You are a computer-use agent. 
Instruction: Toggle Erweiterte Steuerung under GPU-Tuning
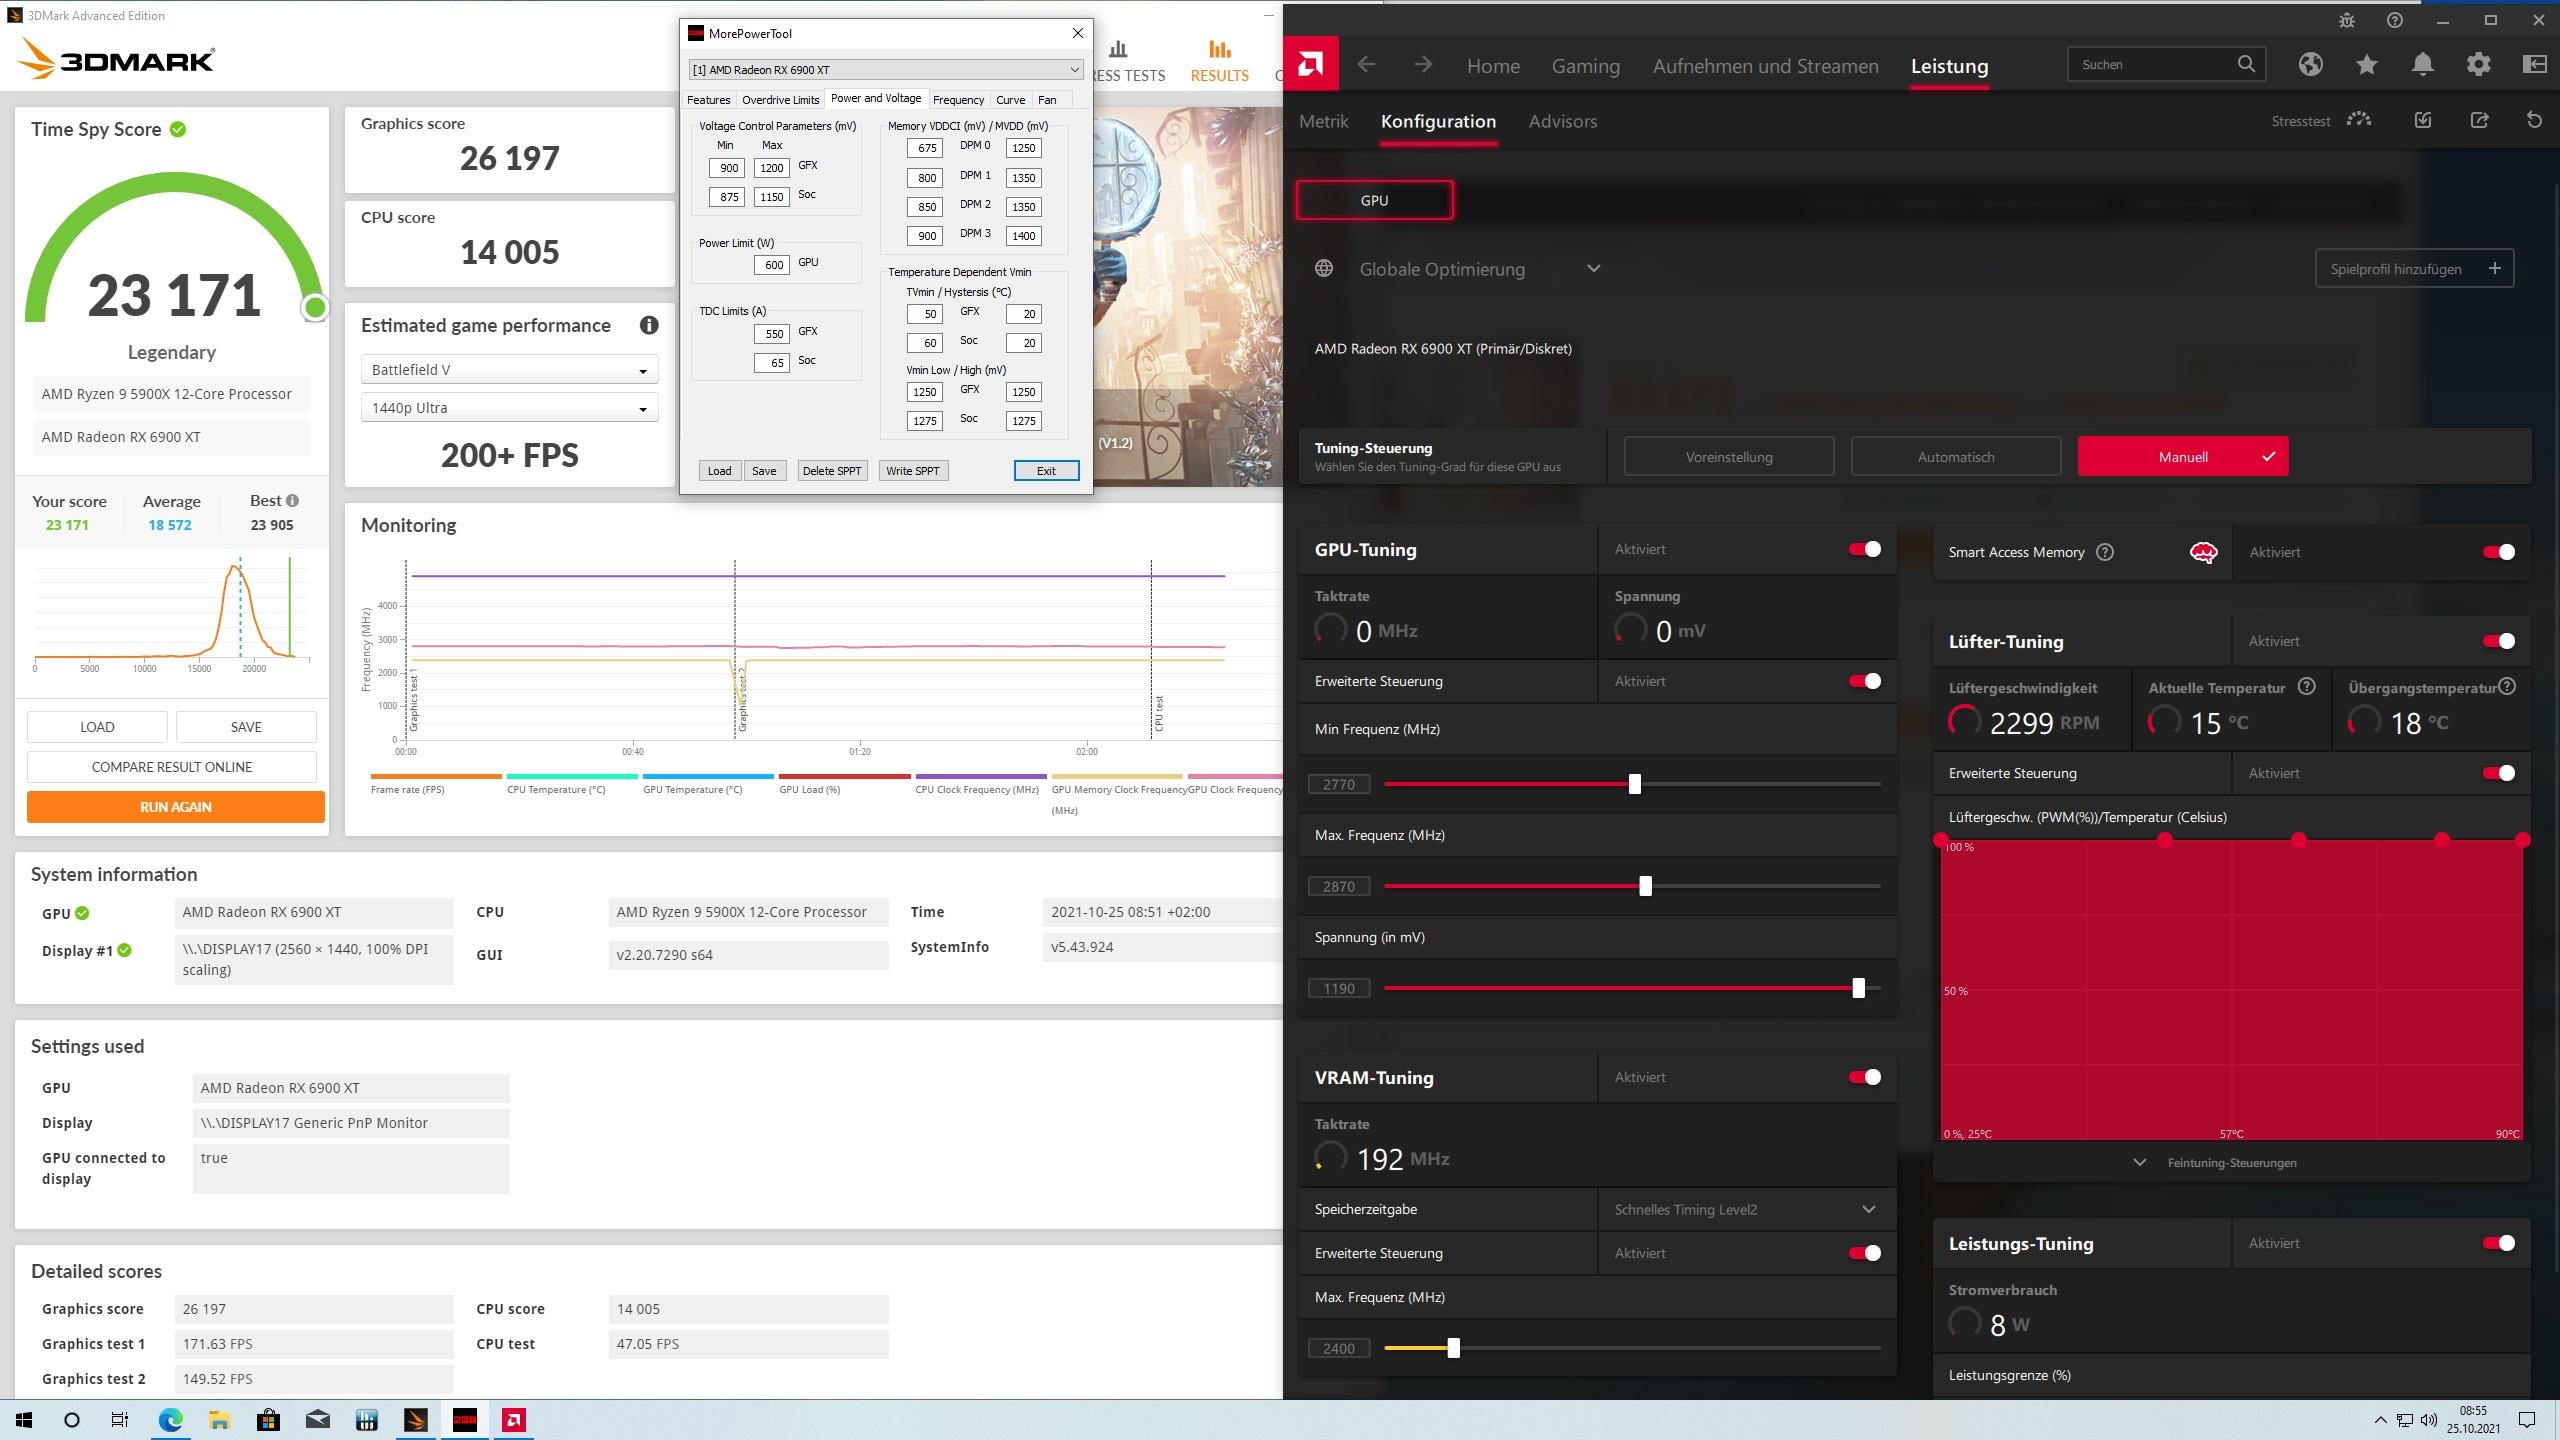click(x=1864, y=681)
